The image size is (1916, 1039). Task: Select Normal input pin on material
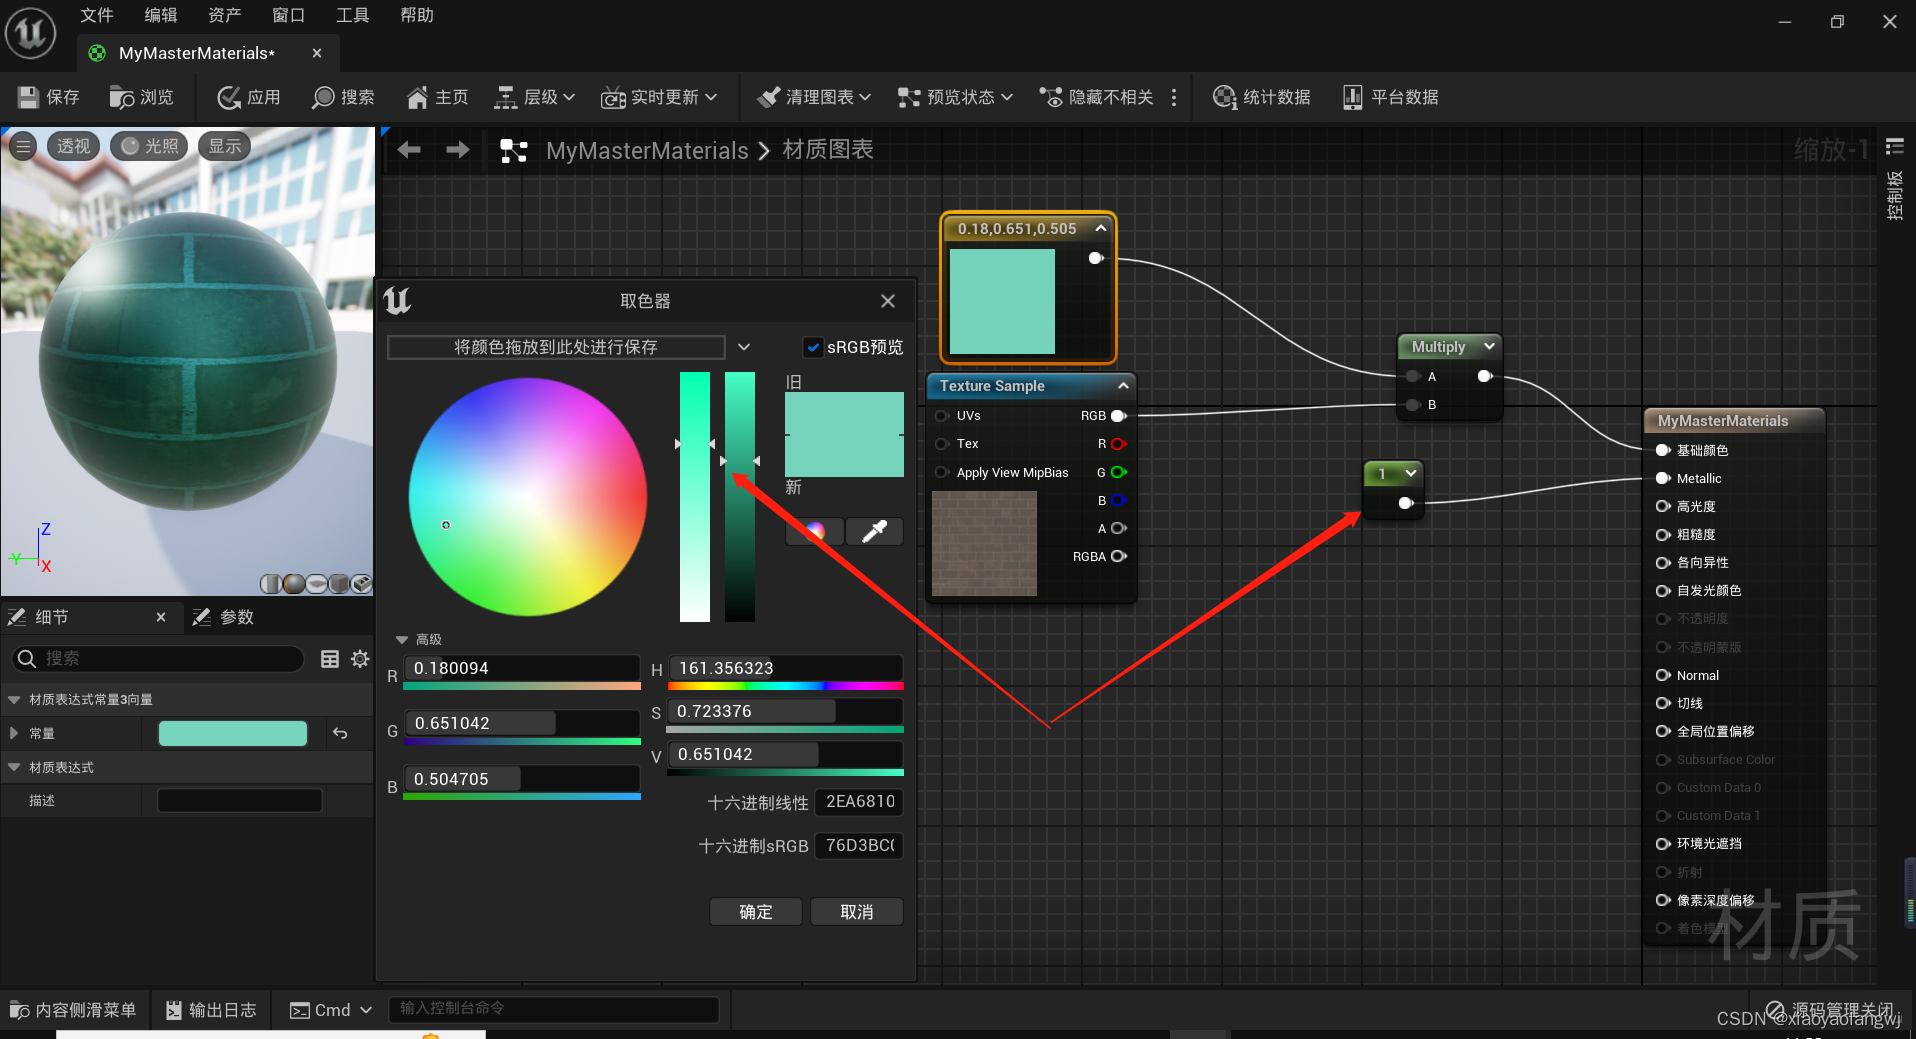coord(1663,675)
